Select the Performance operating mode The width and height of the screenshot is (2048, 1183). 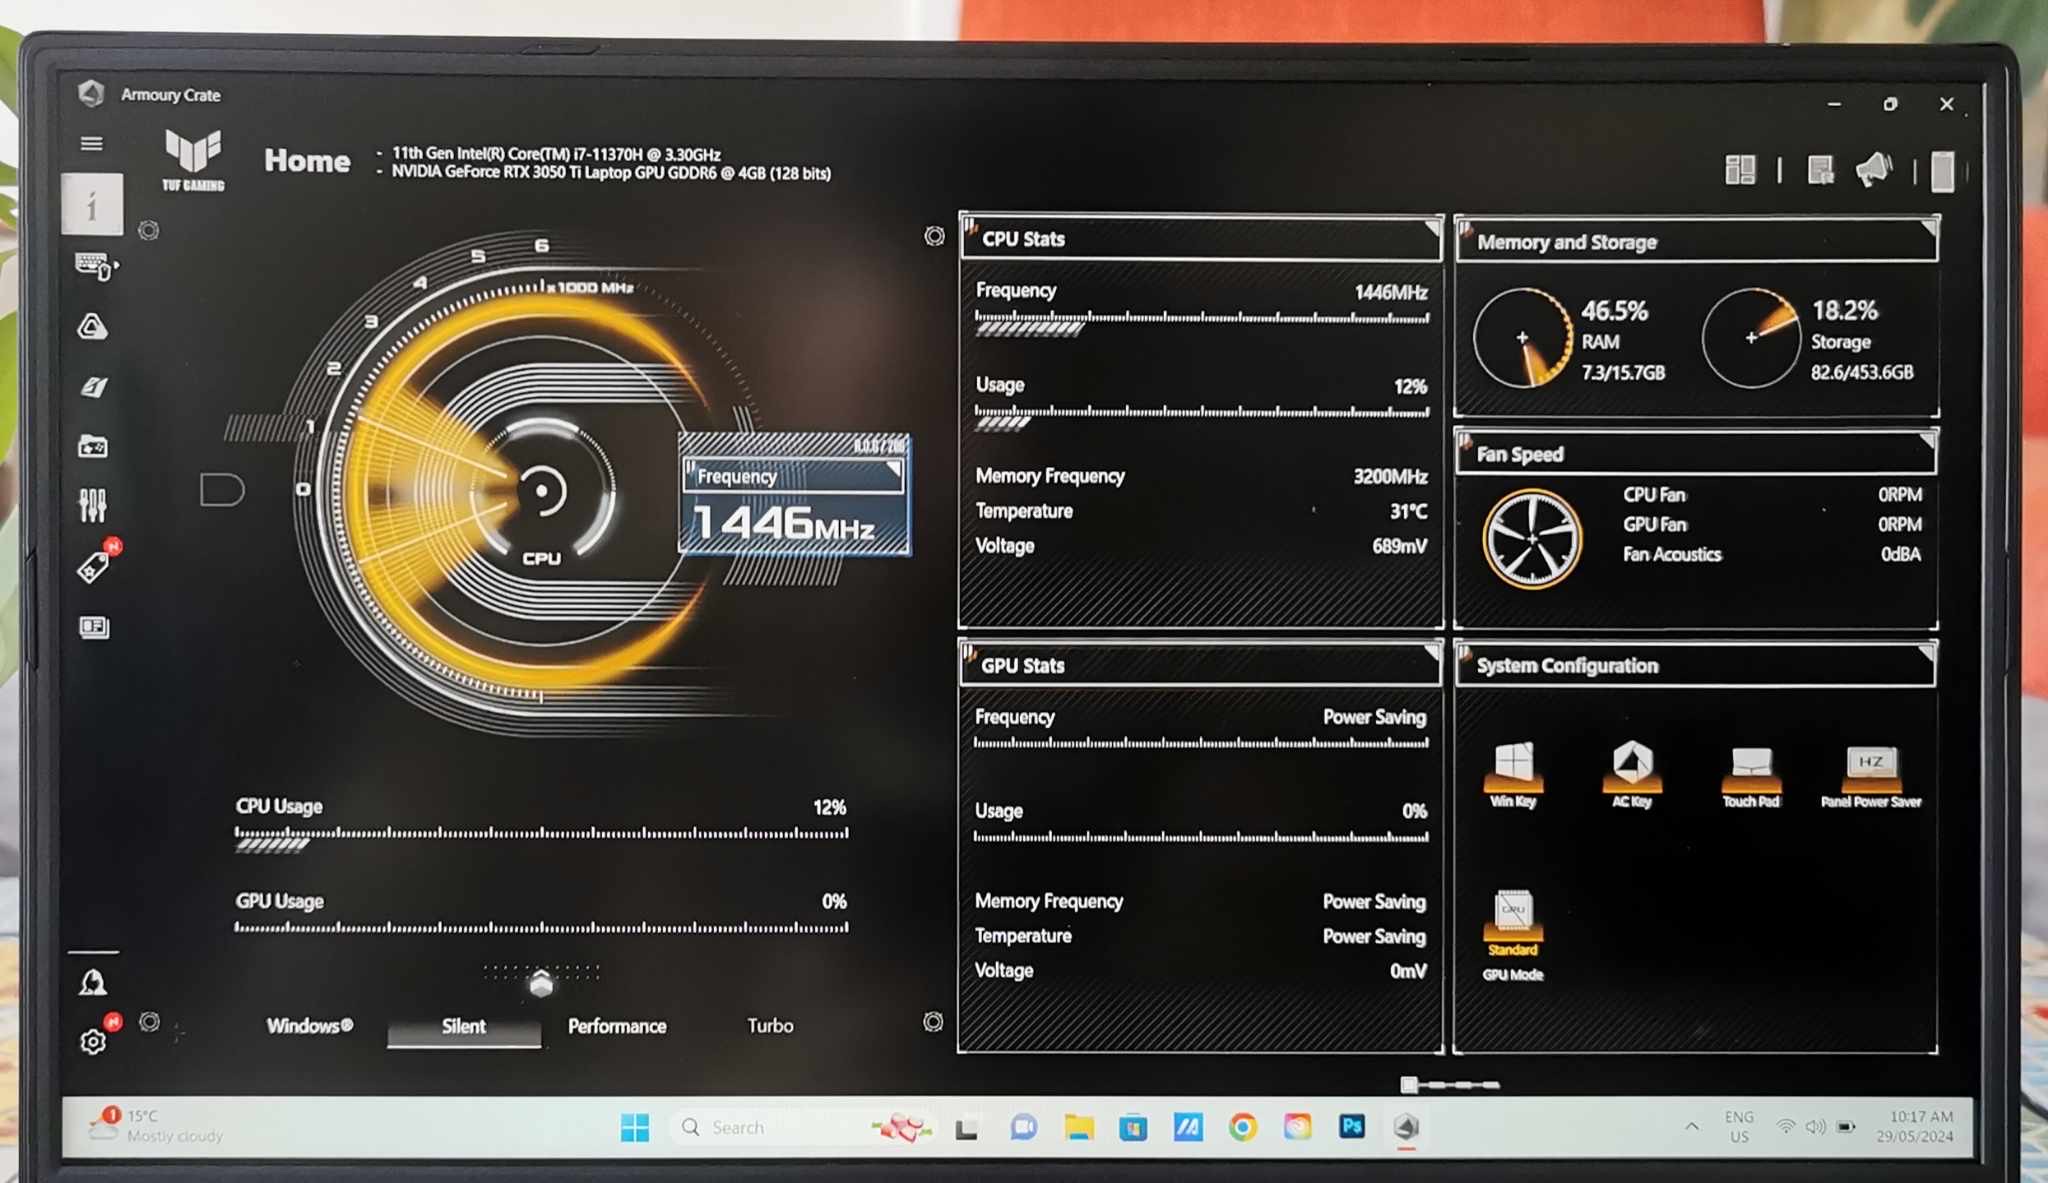[617, 1027]
